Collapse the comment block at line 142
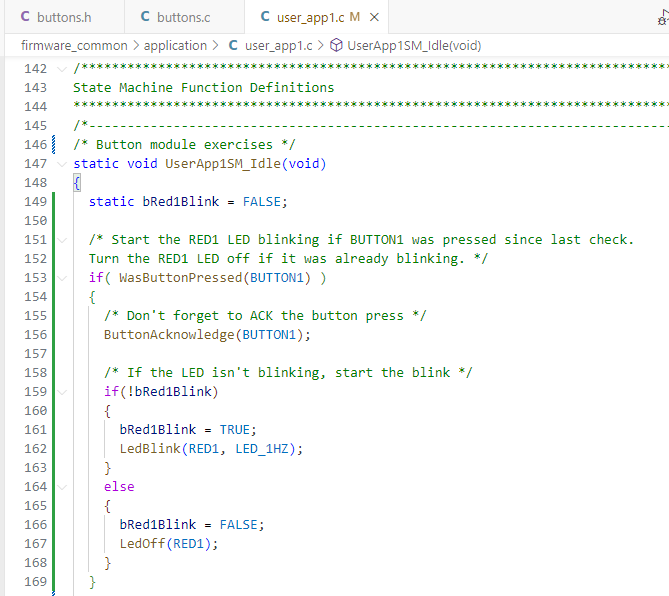This screenshot has width=669, height=596. tap(62, 69)
